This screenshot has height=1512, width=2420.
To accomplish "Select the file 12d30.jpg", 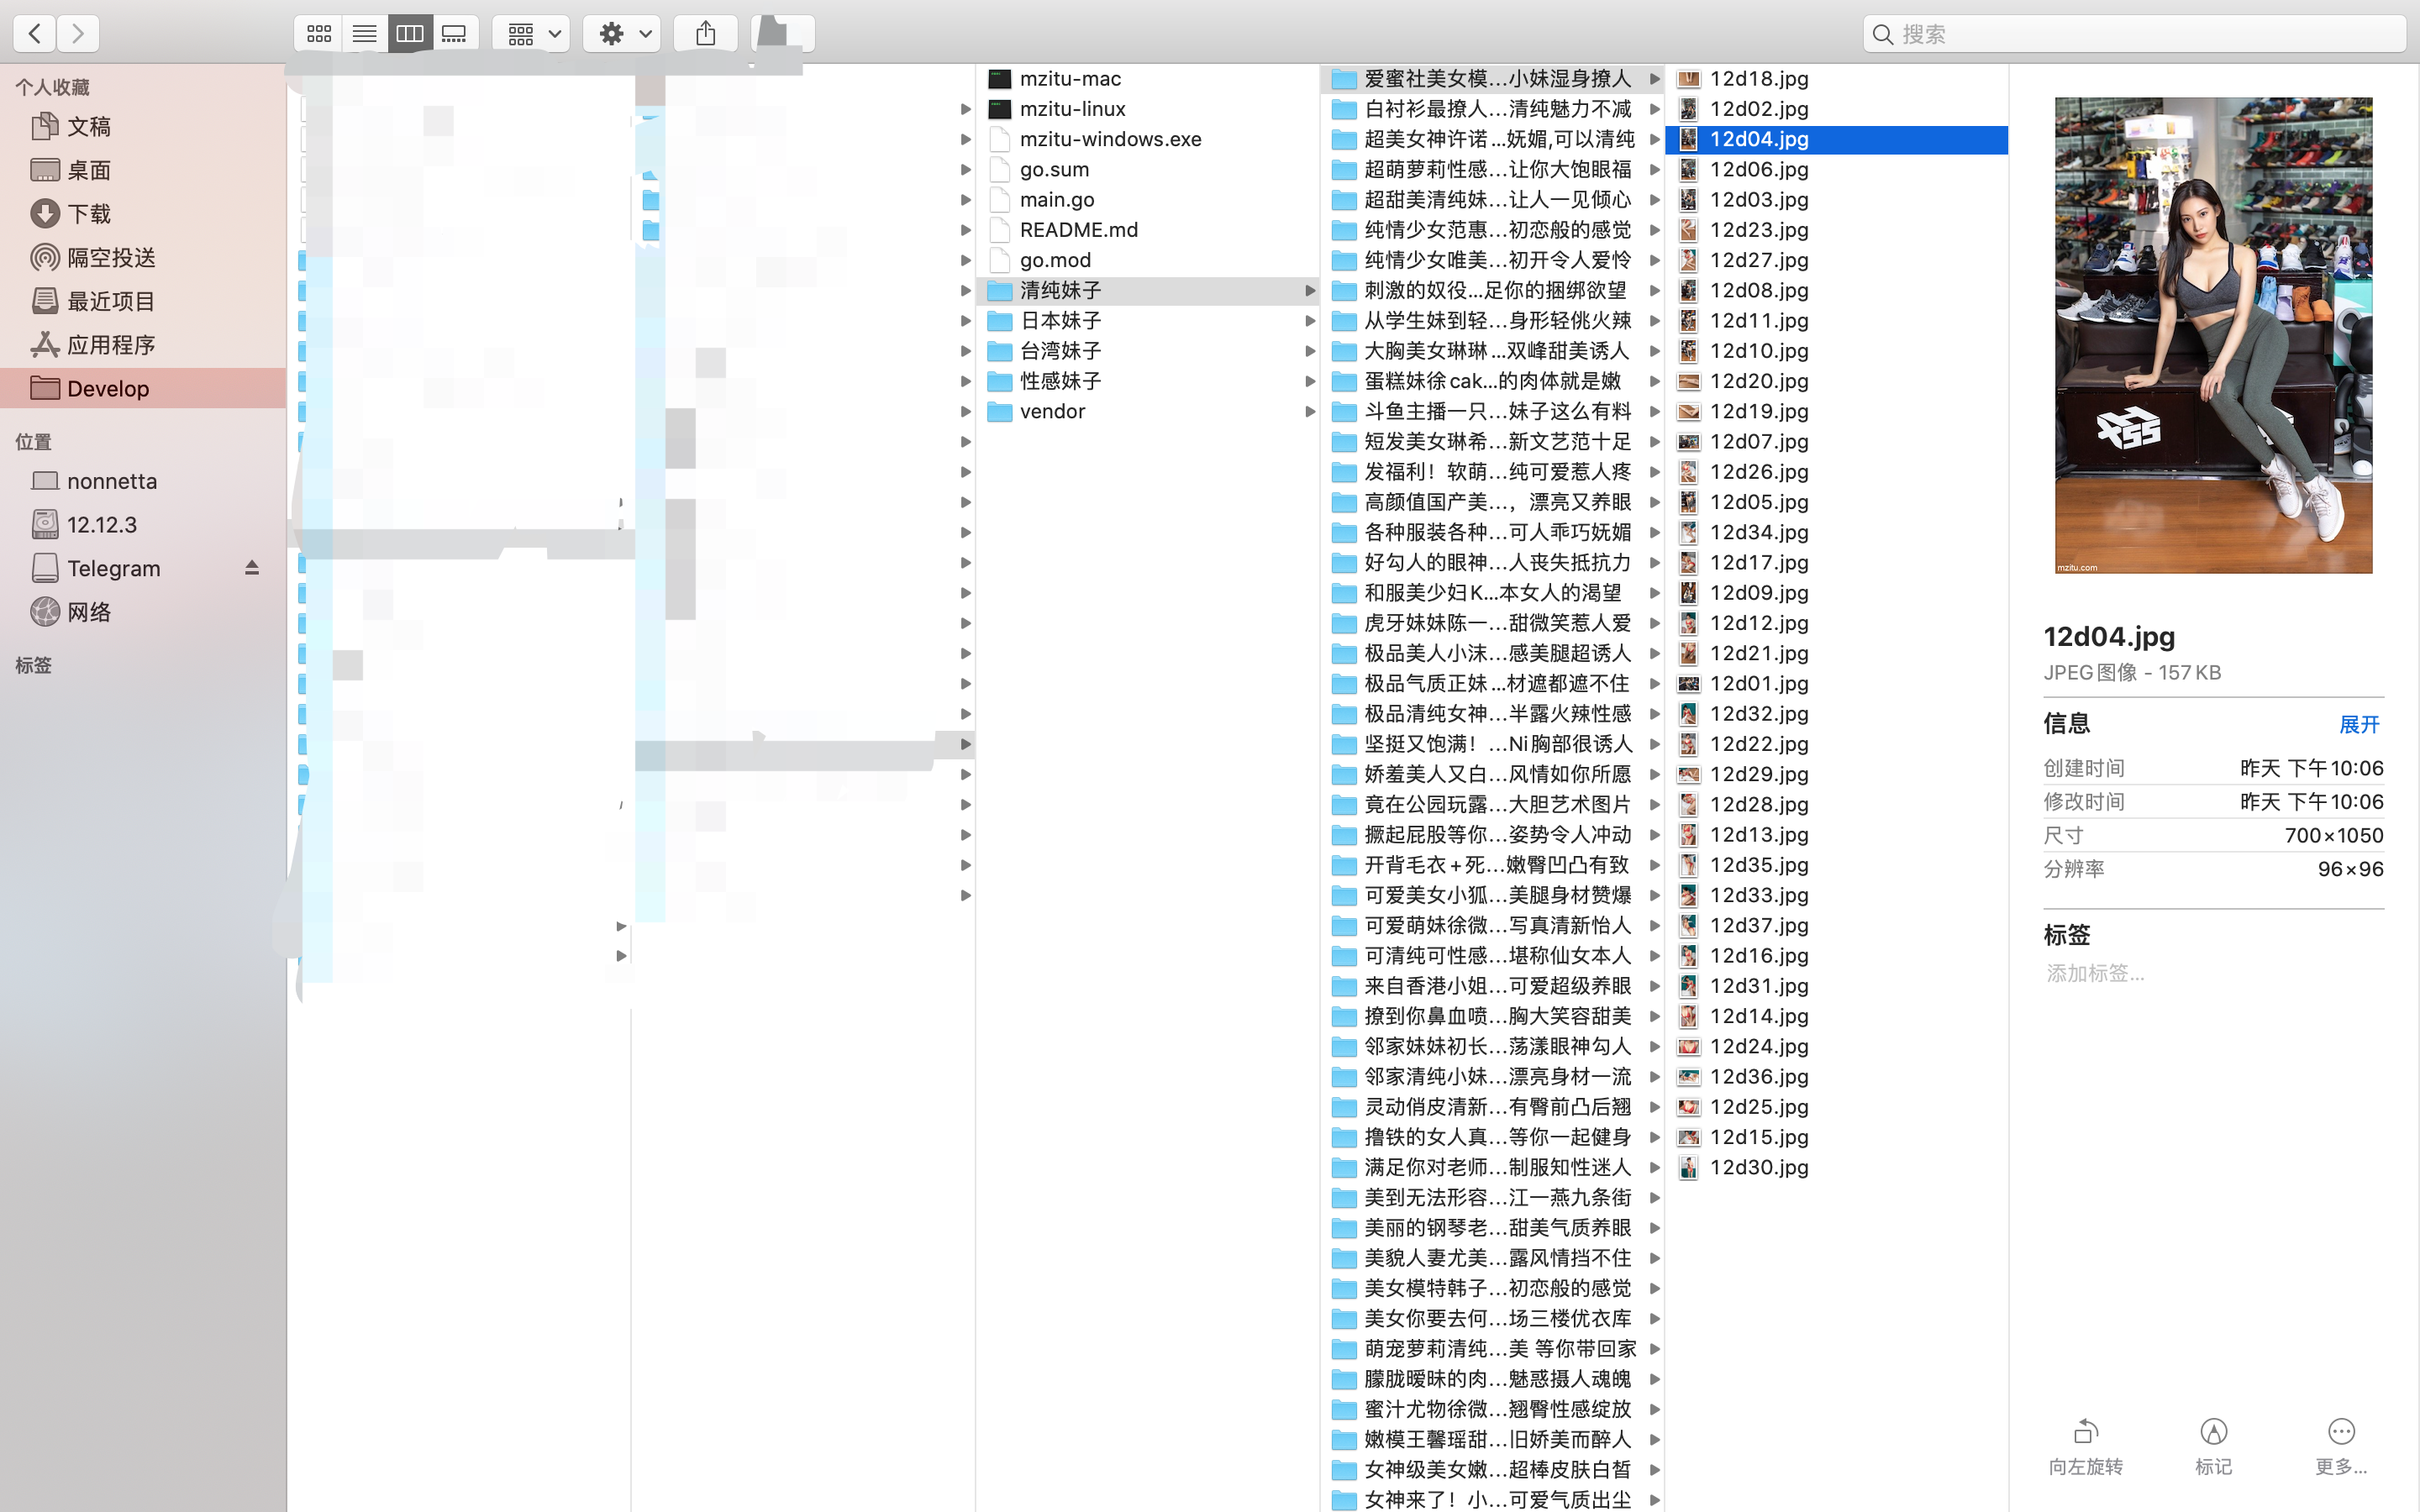I will click(x=1837, y=1168).
